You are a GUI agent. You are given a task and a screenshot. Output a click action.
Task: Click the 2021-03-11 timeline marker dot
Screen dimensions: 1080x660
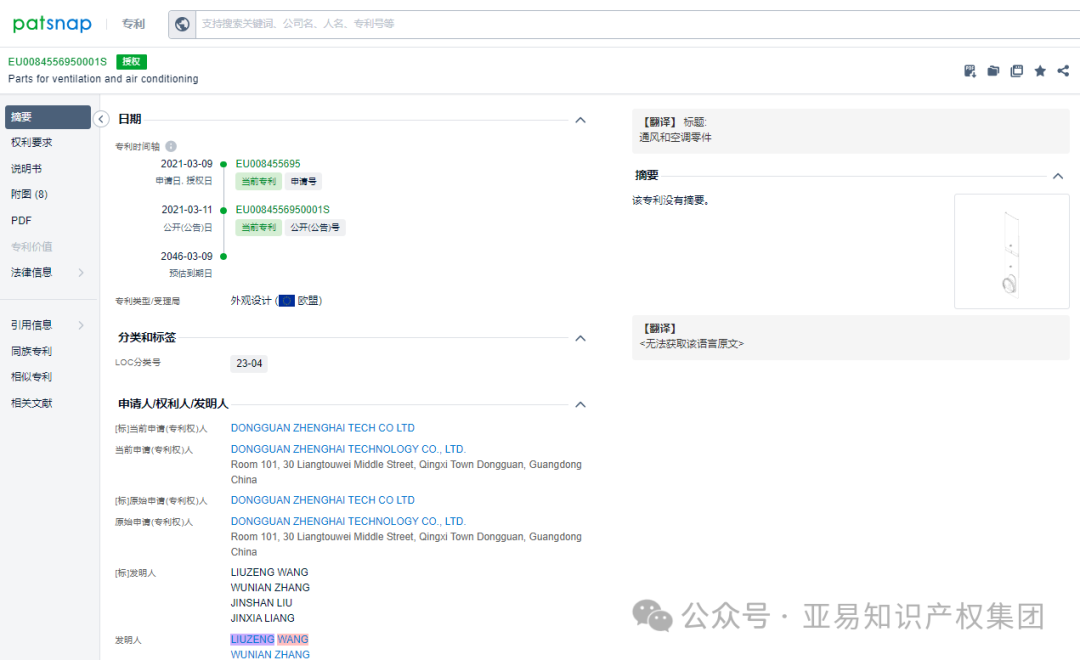tap(223, 210)
